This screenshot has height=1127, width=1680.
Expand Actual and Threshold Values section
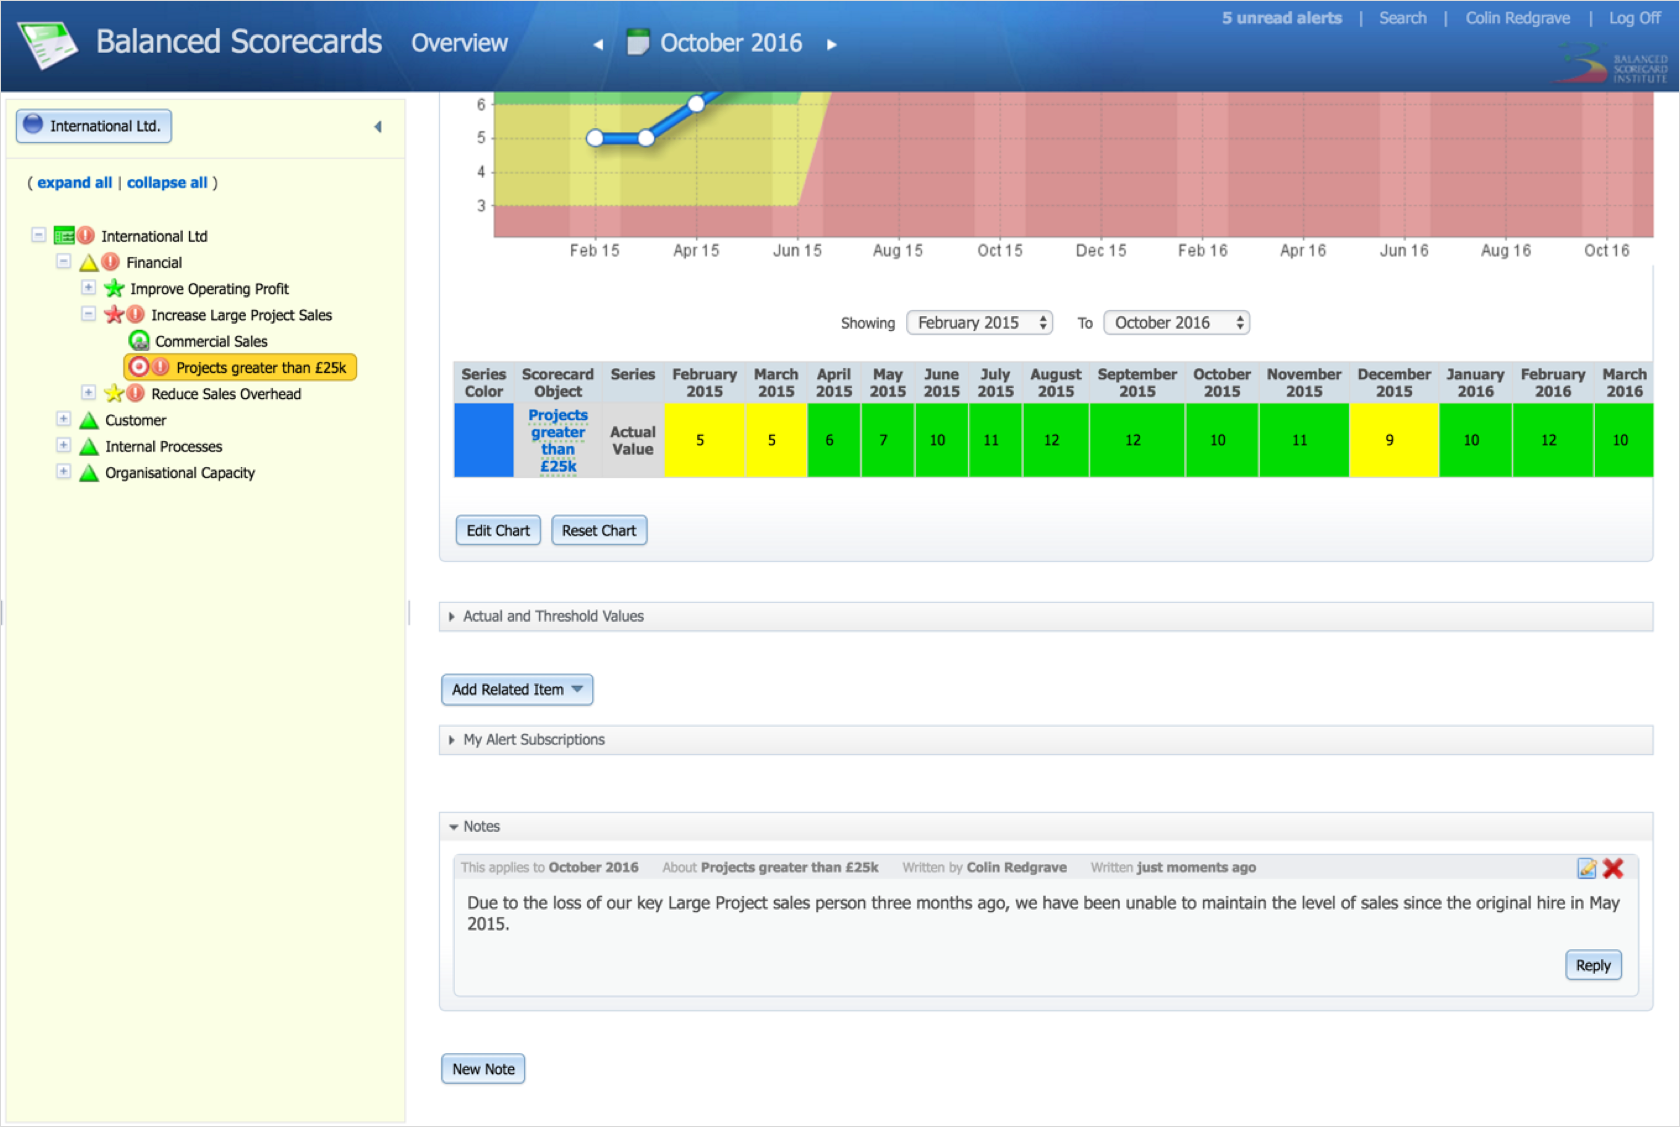tap(1045, 616)
